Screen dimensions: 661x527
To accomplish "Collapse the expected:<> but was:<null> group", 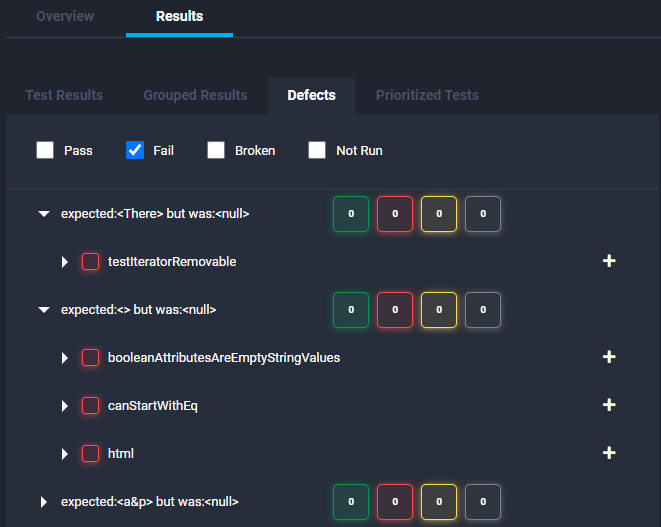I will (x=44, y=310).
